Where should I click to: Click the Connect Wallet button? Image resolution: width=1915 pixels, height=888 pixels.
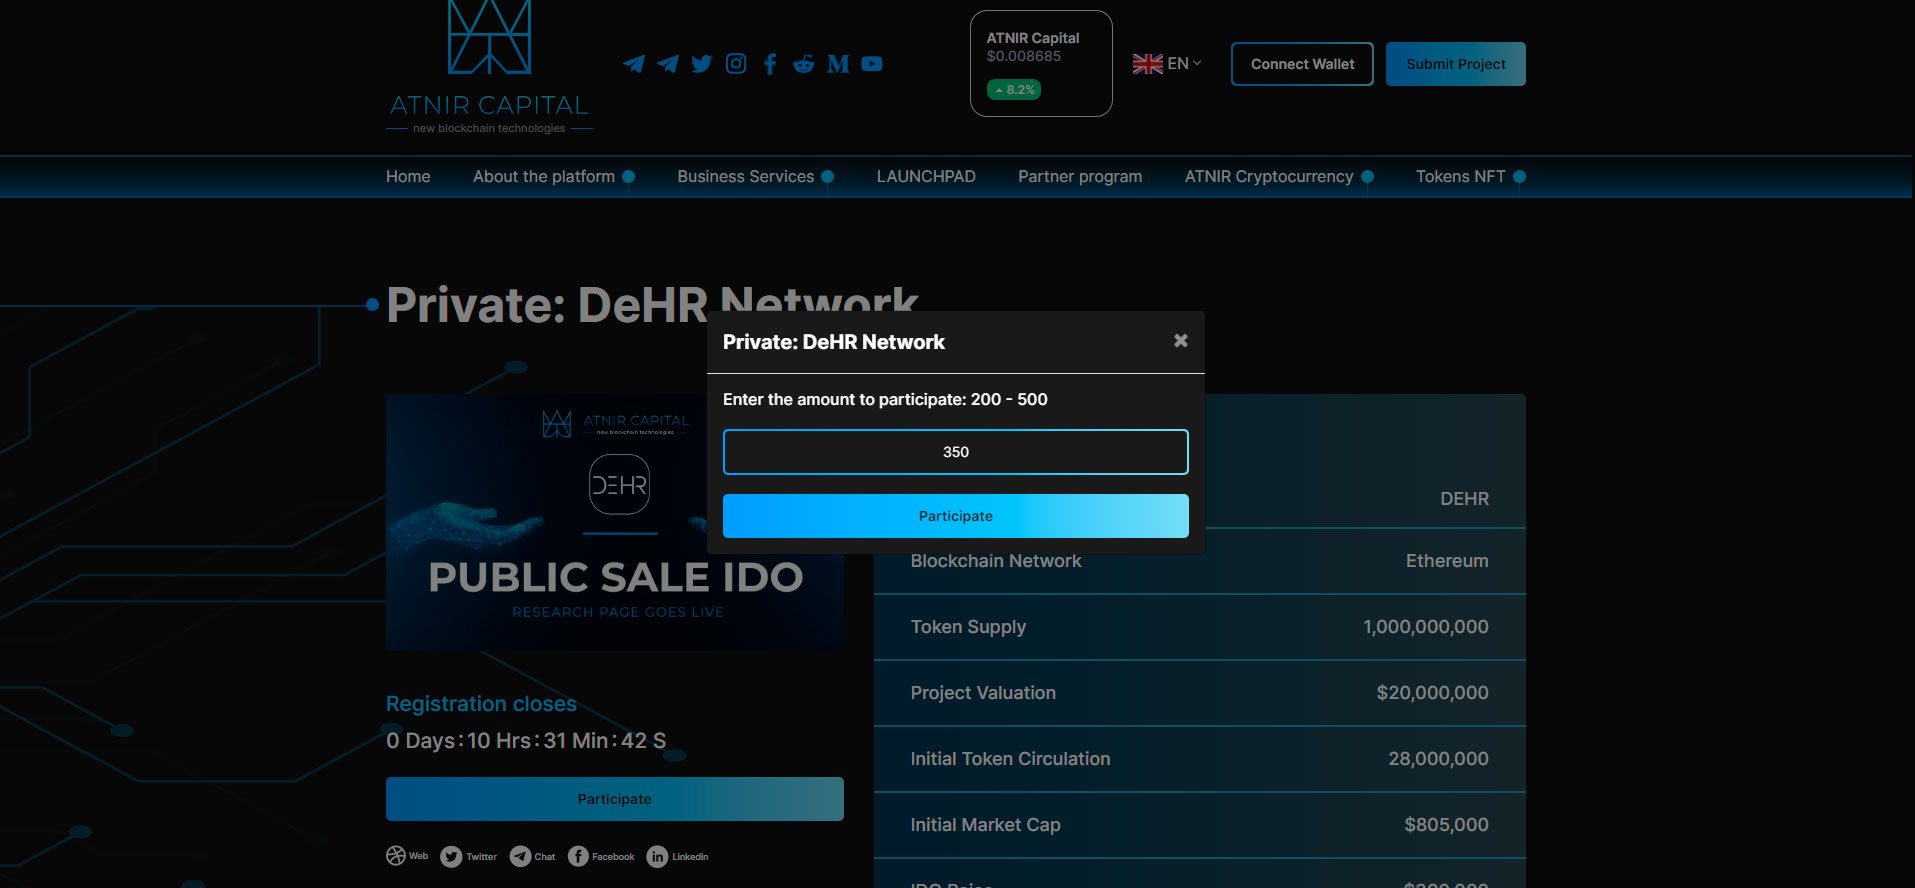1302,64
